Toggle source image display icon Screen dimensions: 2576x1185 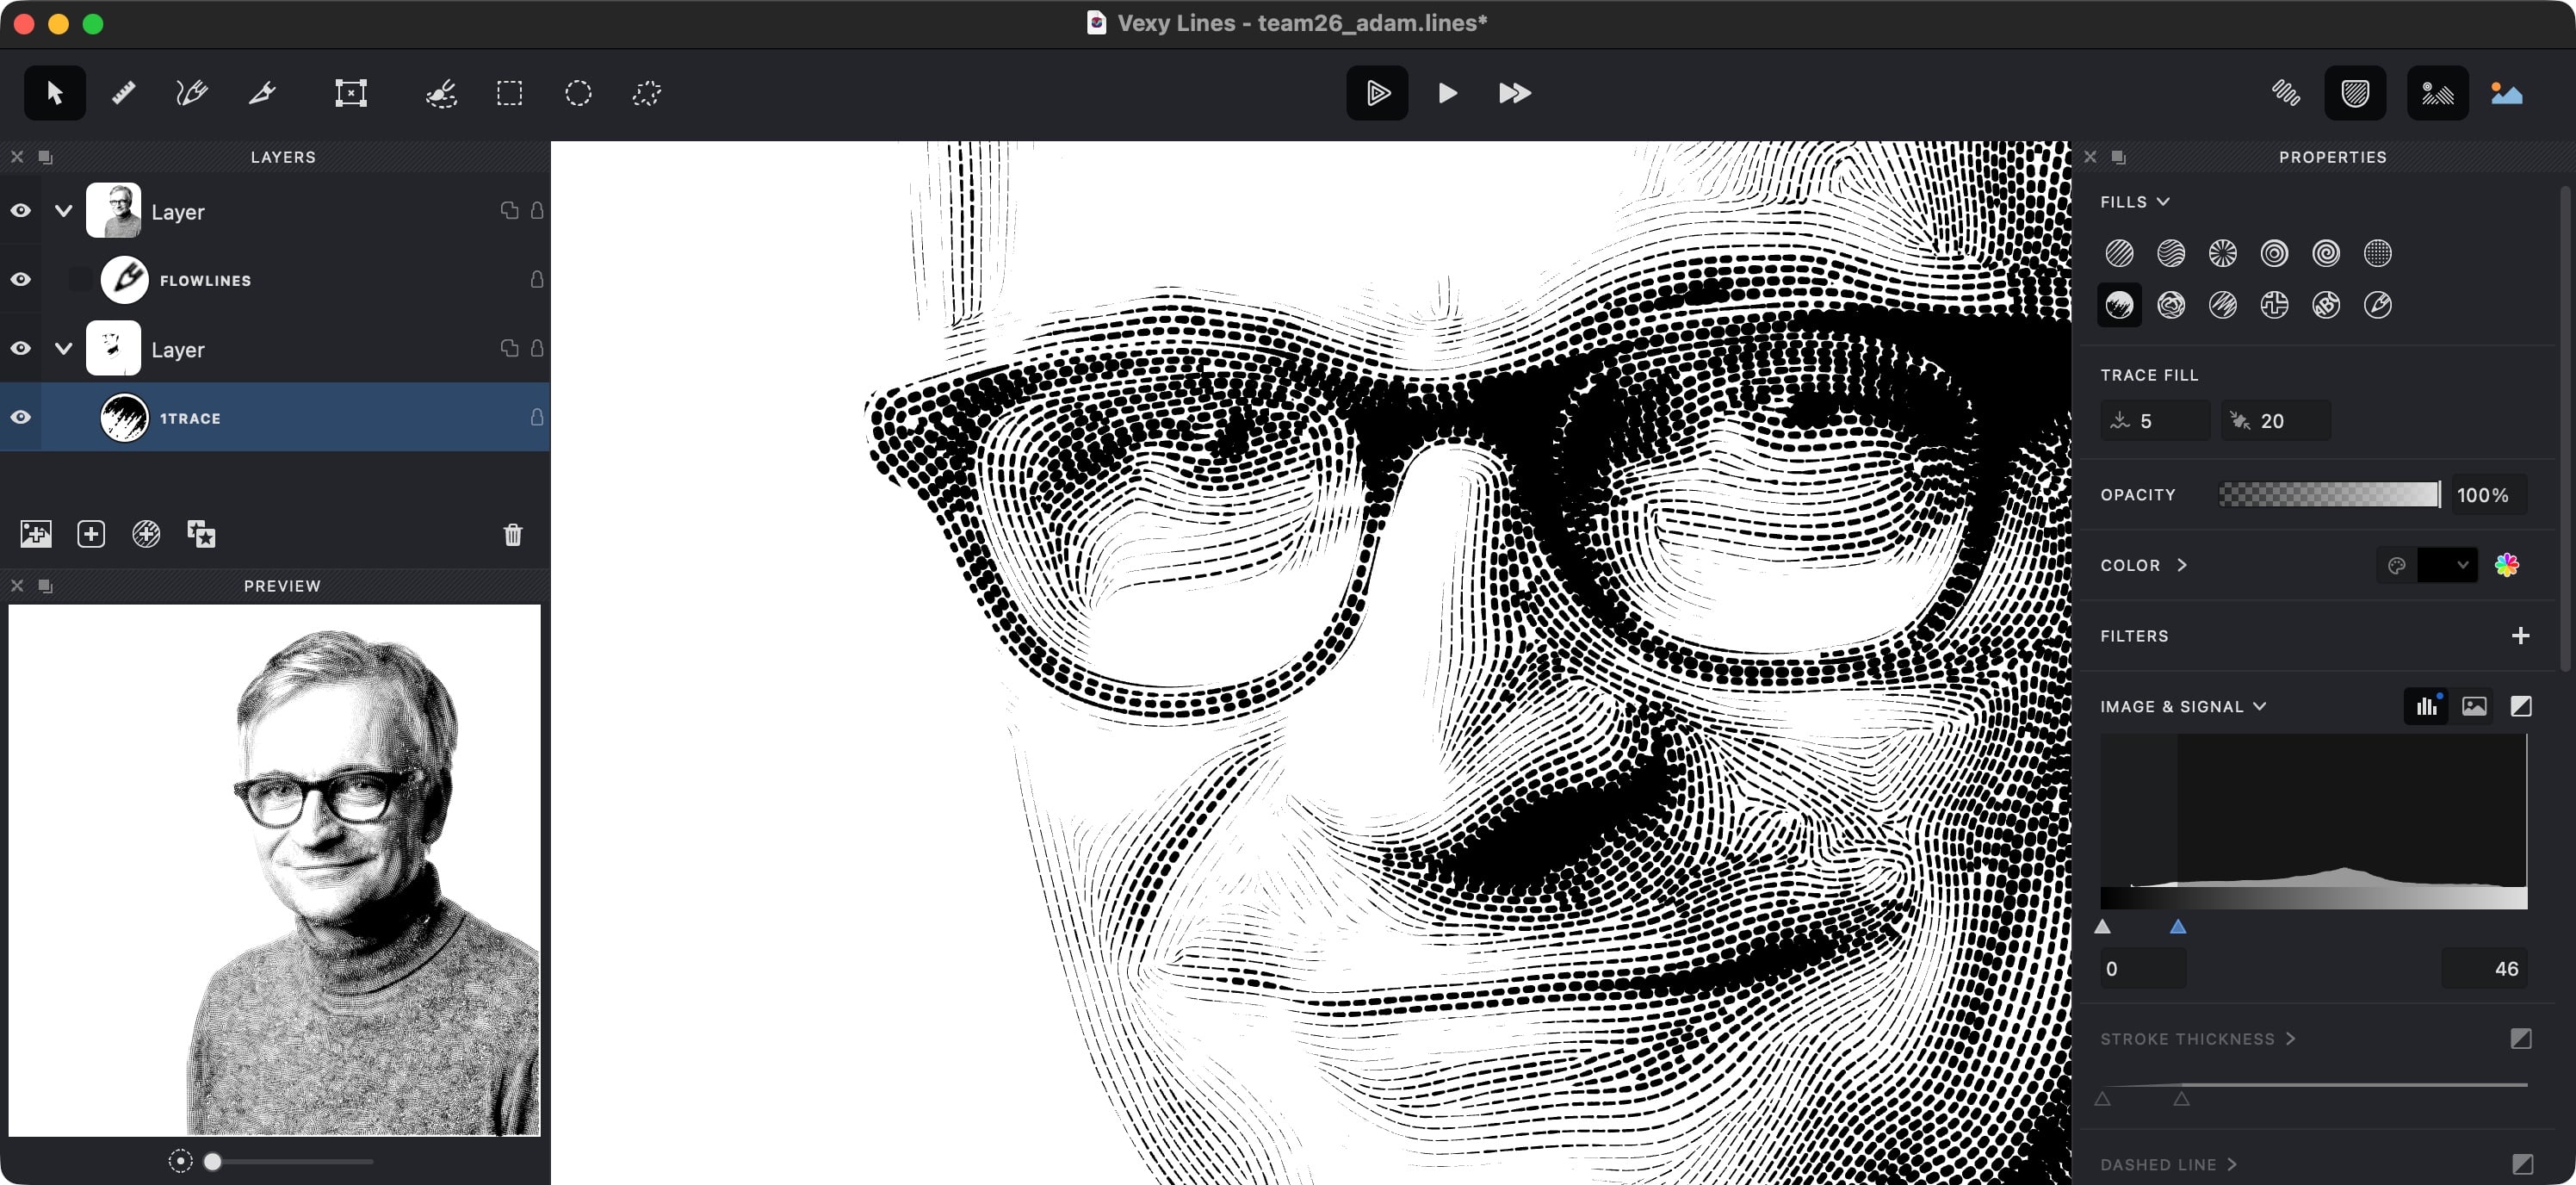[x=2506, y=93]
